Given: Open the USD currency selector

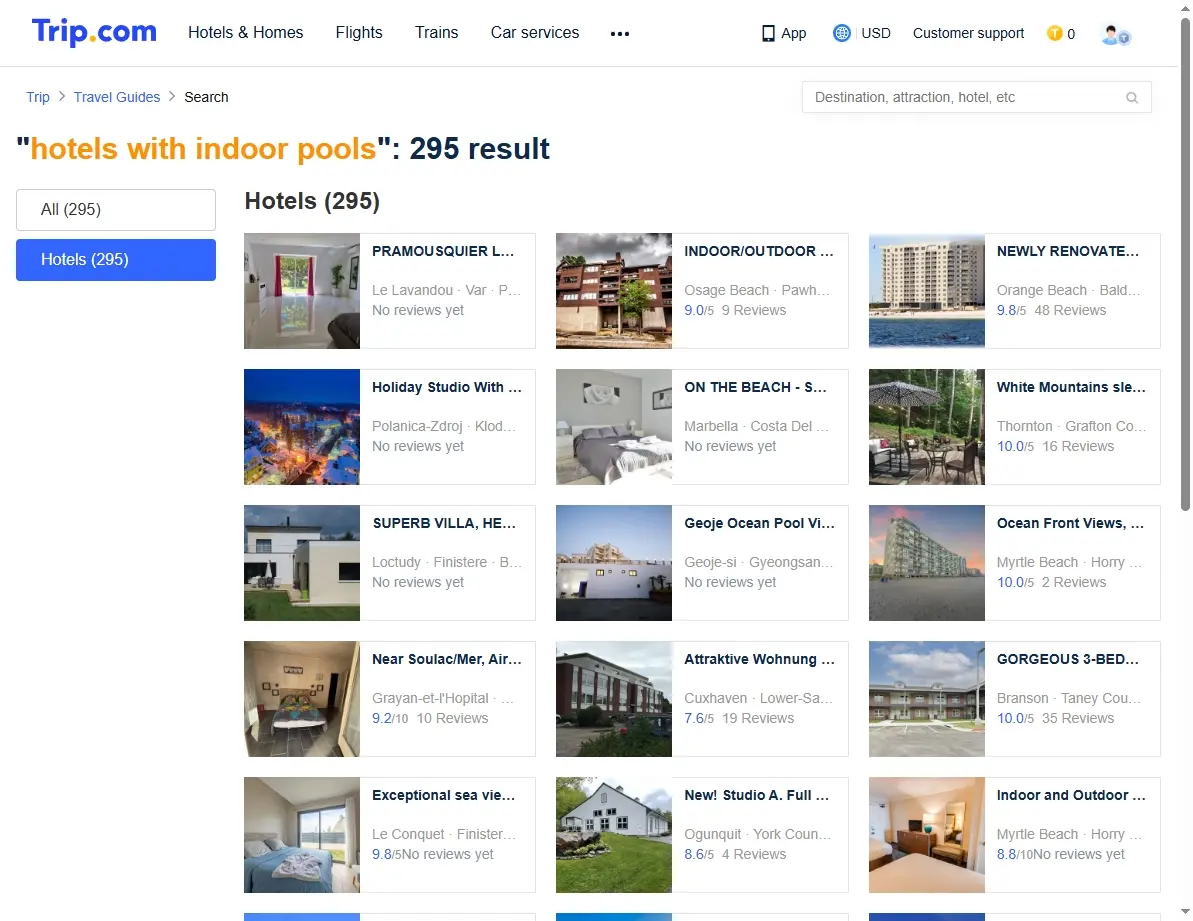Looking at the screenshot, I should pos(876,33).
